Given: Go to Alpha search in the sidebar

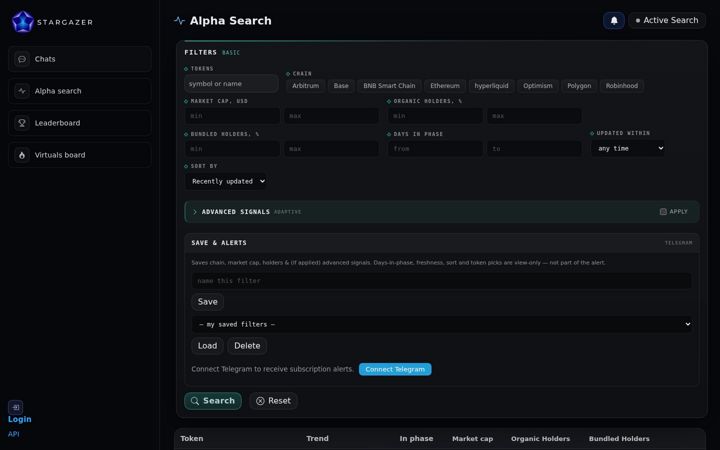Looking at the screenshot, I should pos(80,91).
